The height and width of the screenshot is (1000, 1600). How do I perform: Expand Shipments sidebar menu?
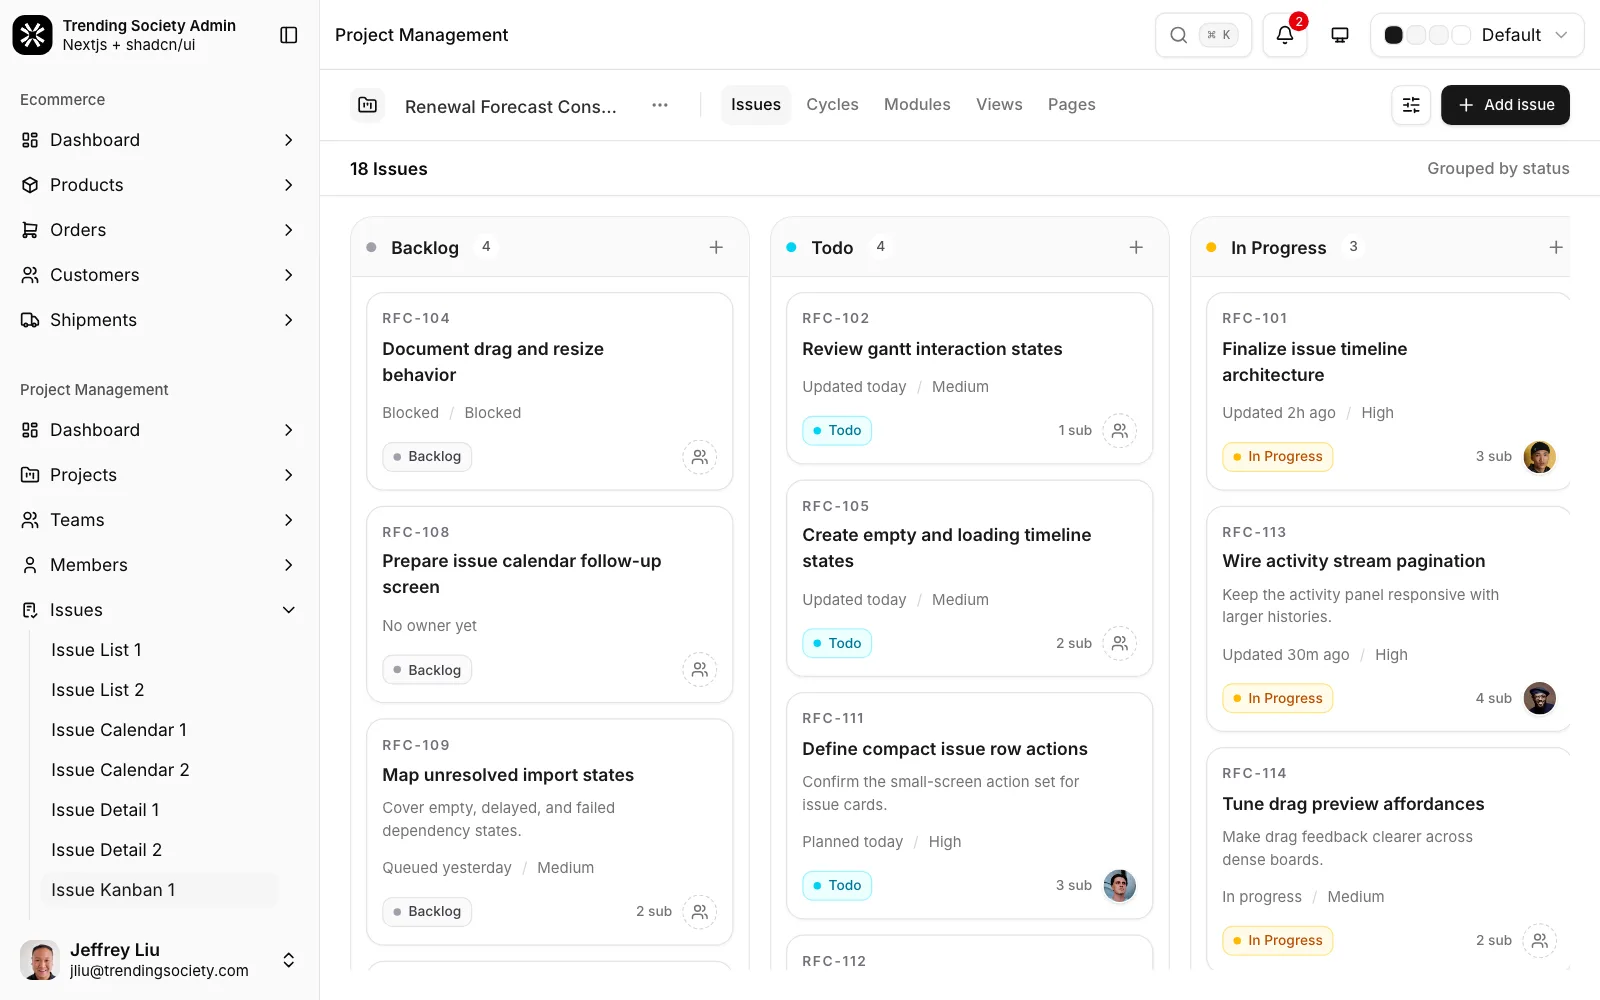[160, 320]
